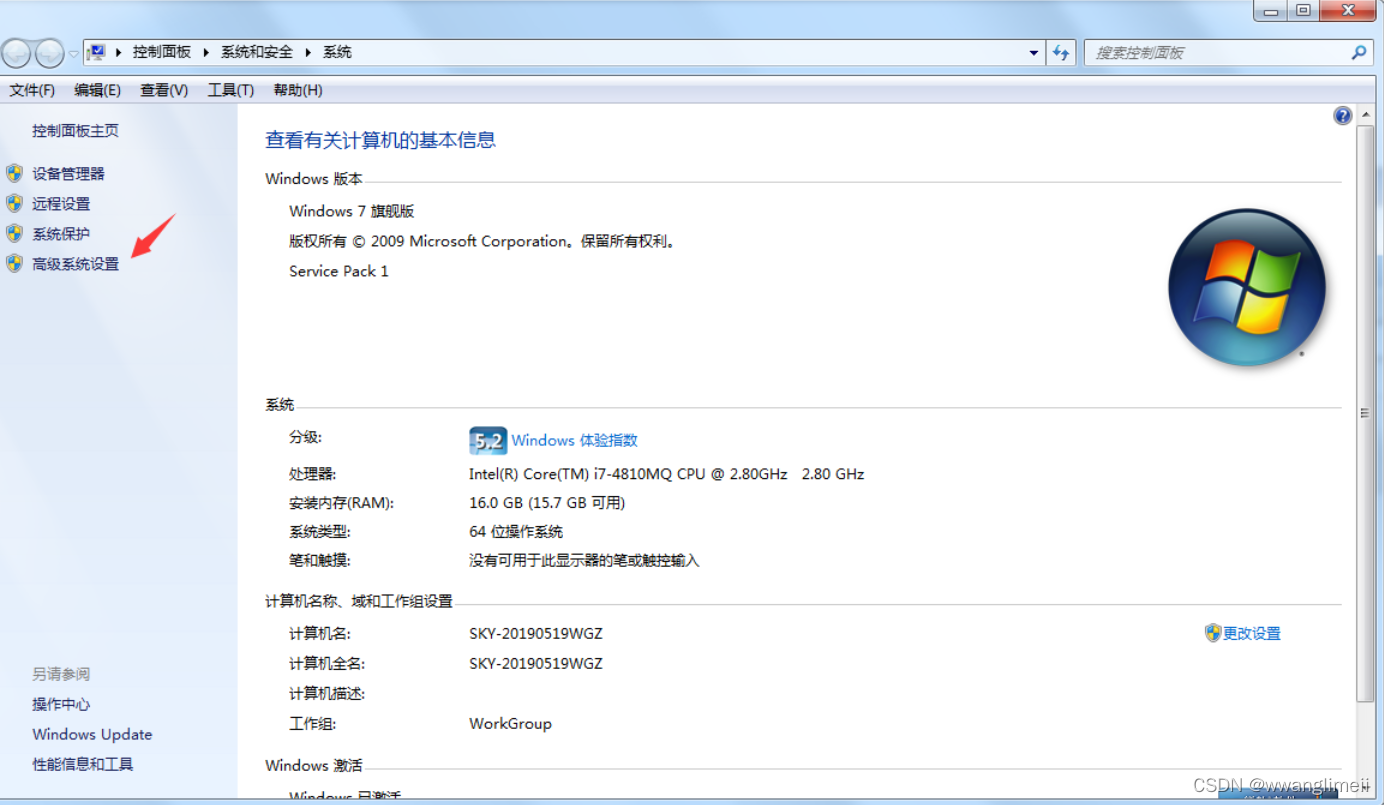Expand the arrow after 控制面板 breadcrumb
1384x805 pixels.
click(206, 52)
